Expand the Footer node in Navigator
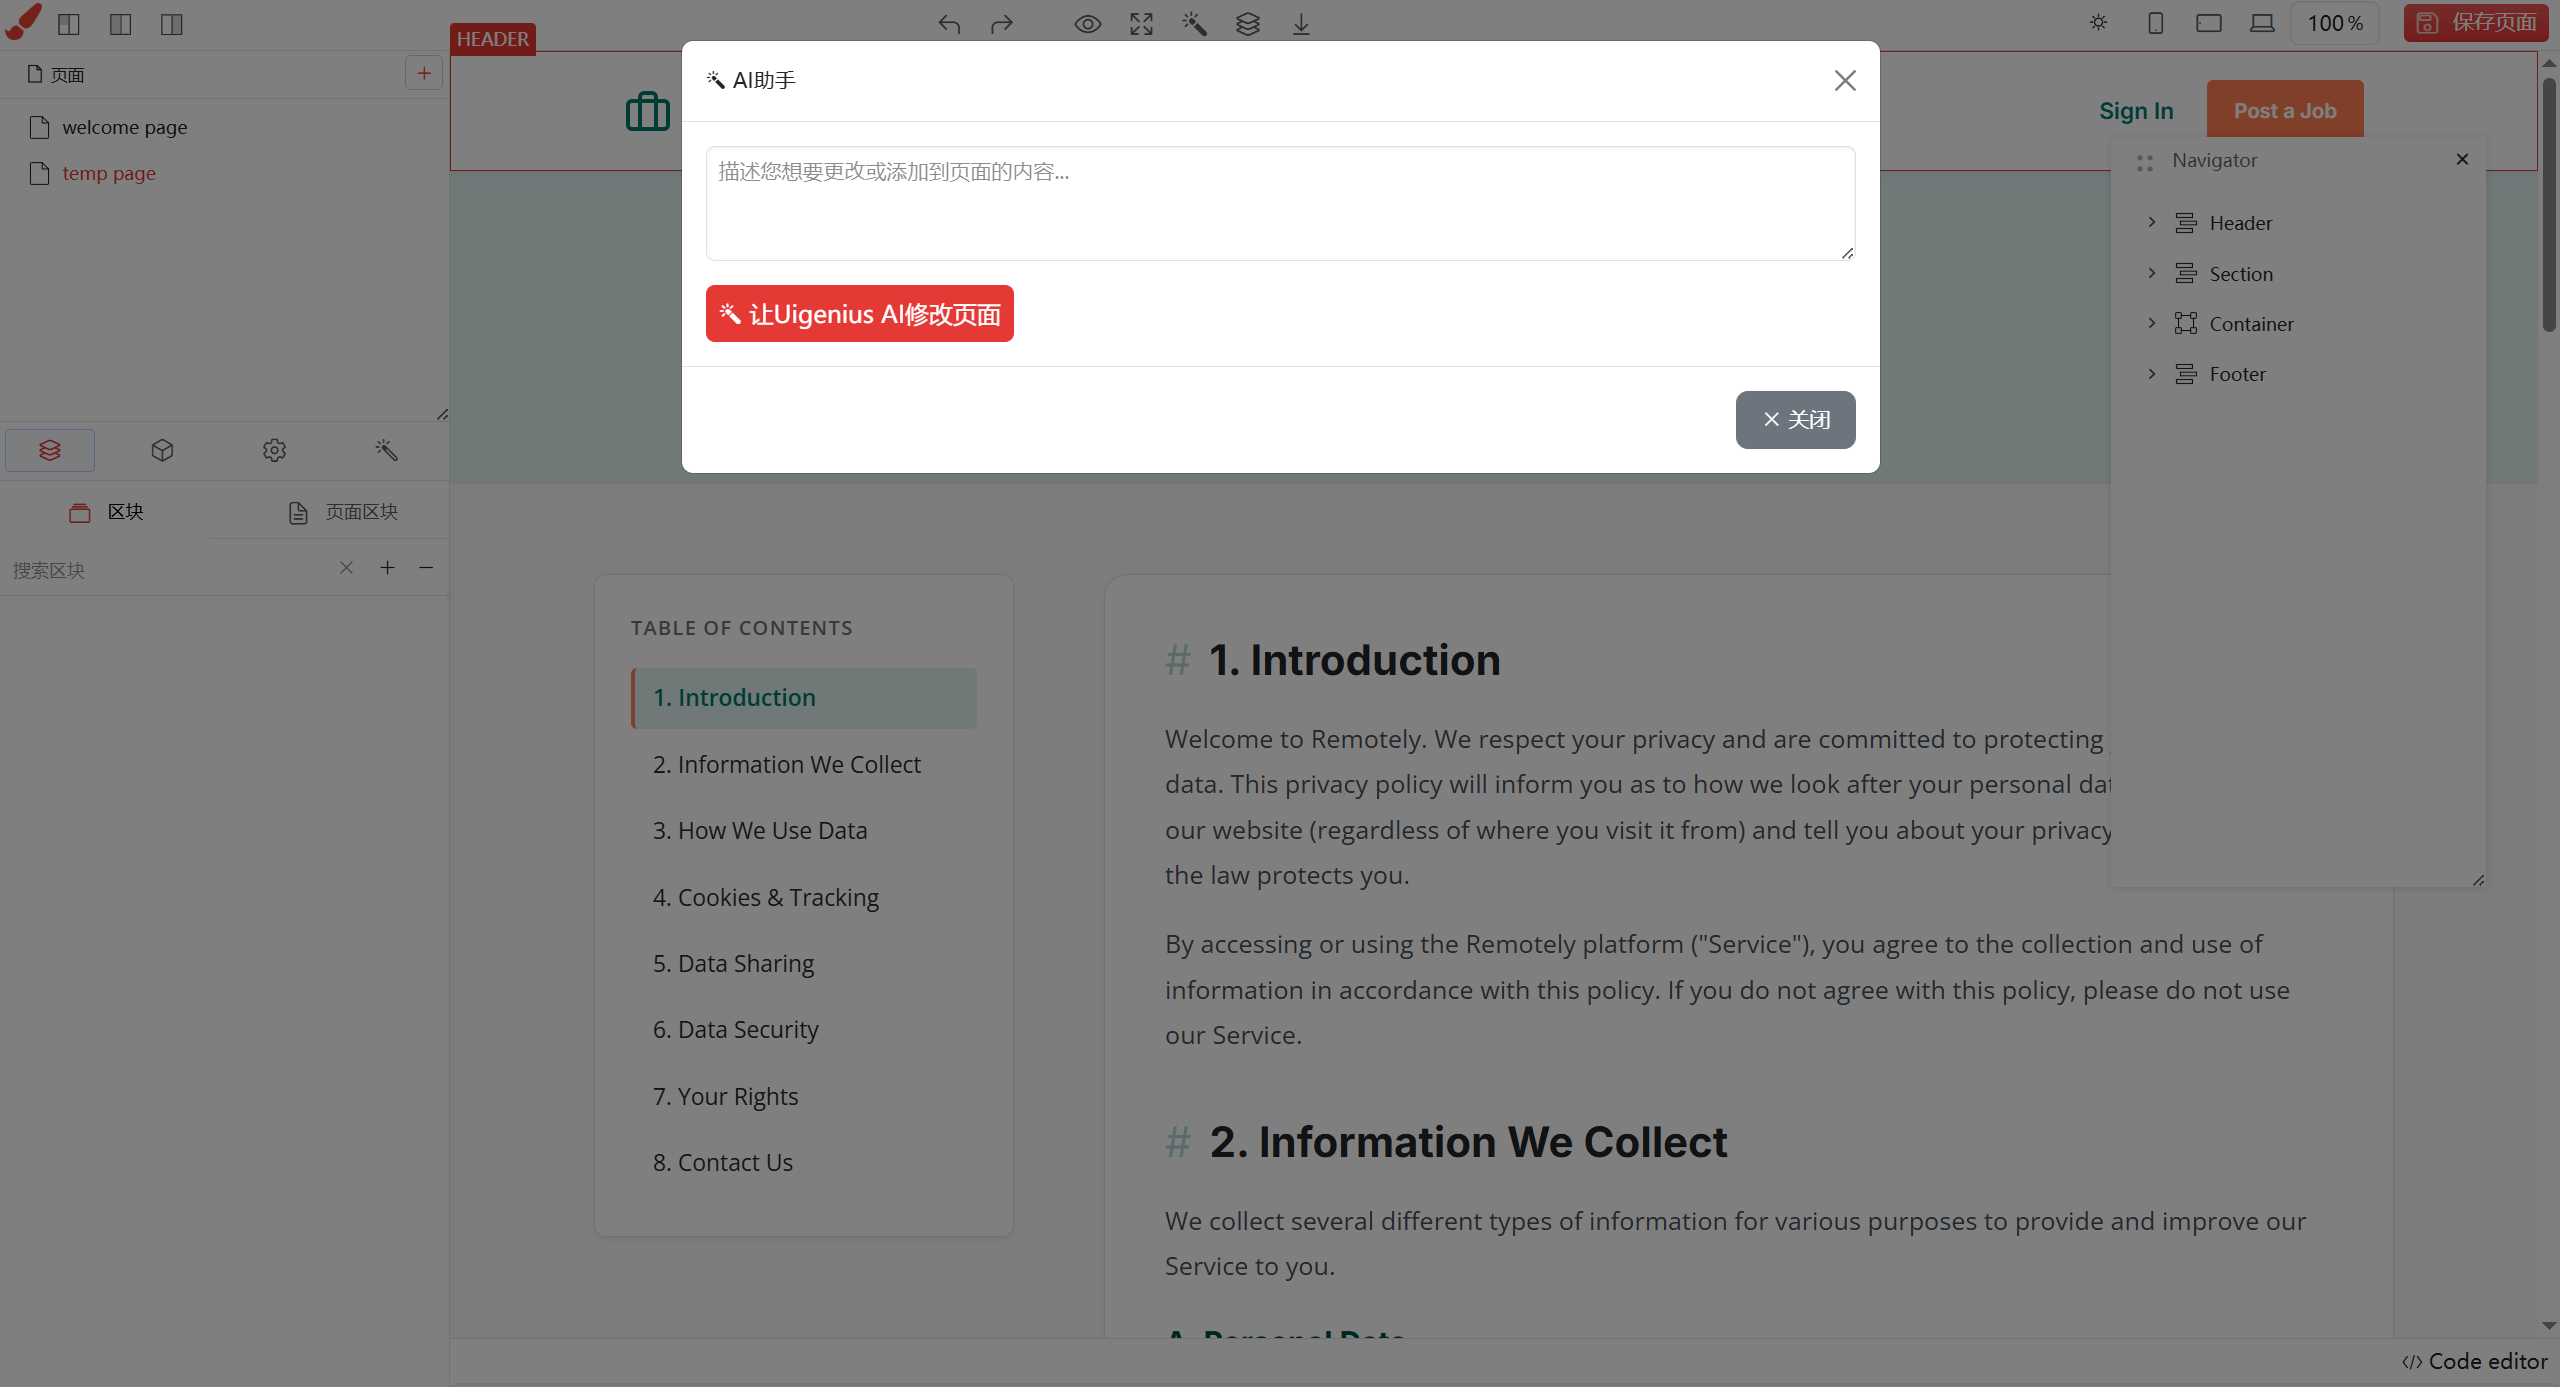The image size is (2560, 1387). 2152,373
